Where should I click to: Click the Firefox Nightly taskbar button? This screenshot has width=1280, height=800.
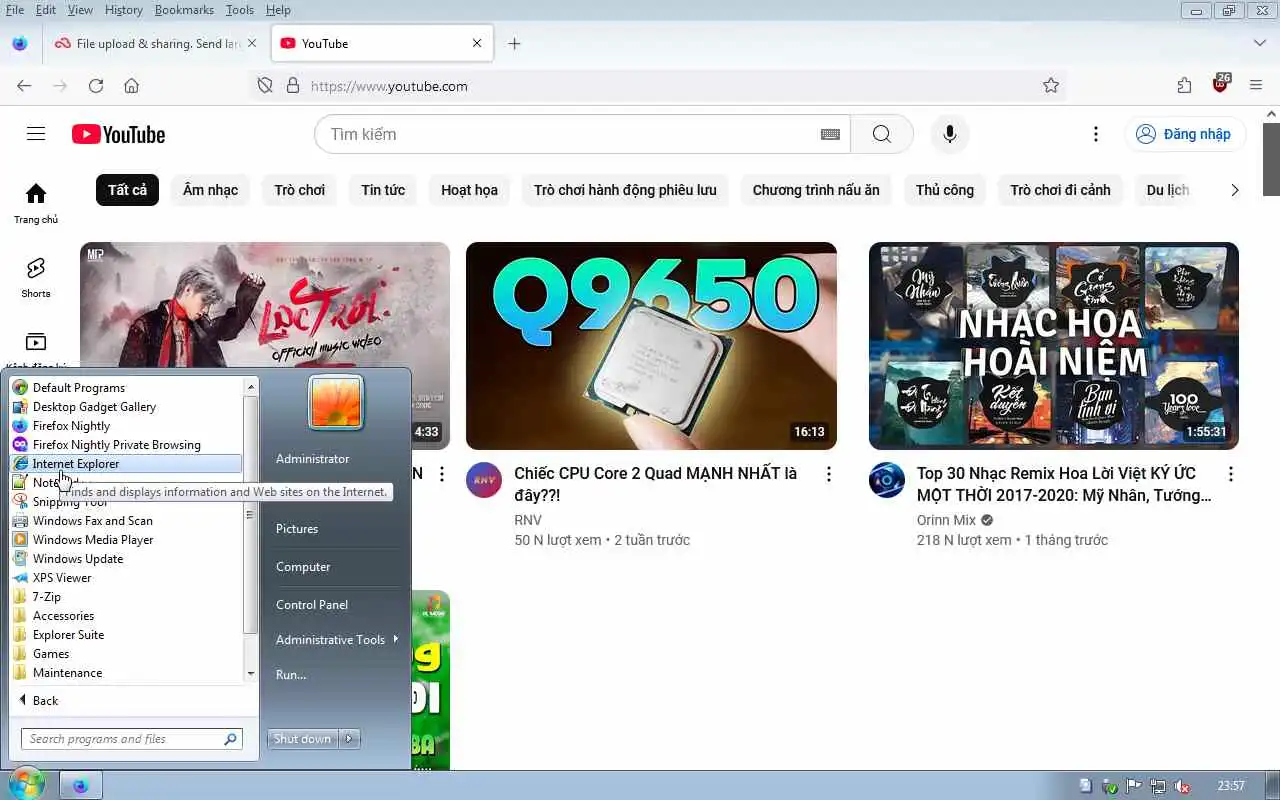tap(80, 786)
